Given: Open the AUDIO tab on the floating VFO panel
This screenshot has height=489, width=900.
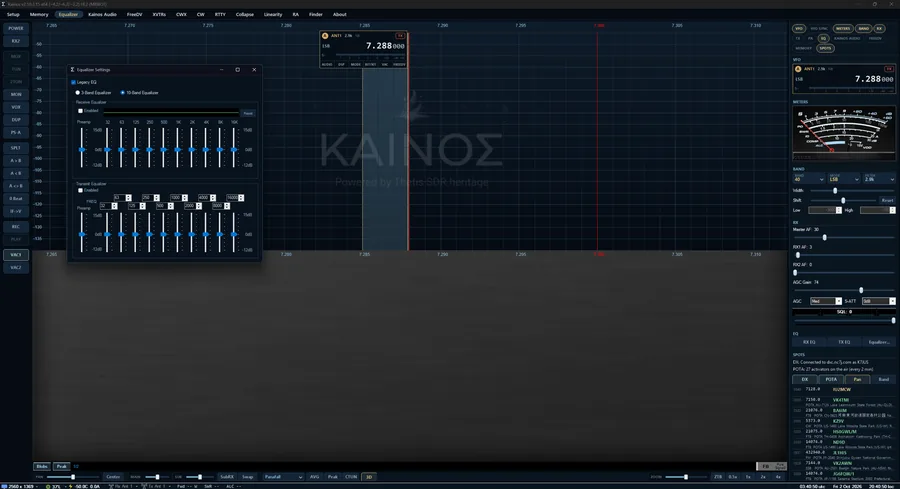Looking at the screenshot, I should click(x=327, y=64).
